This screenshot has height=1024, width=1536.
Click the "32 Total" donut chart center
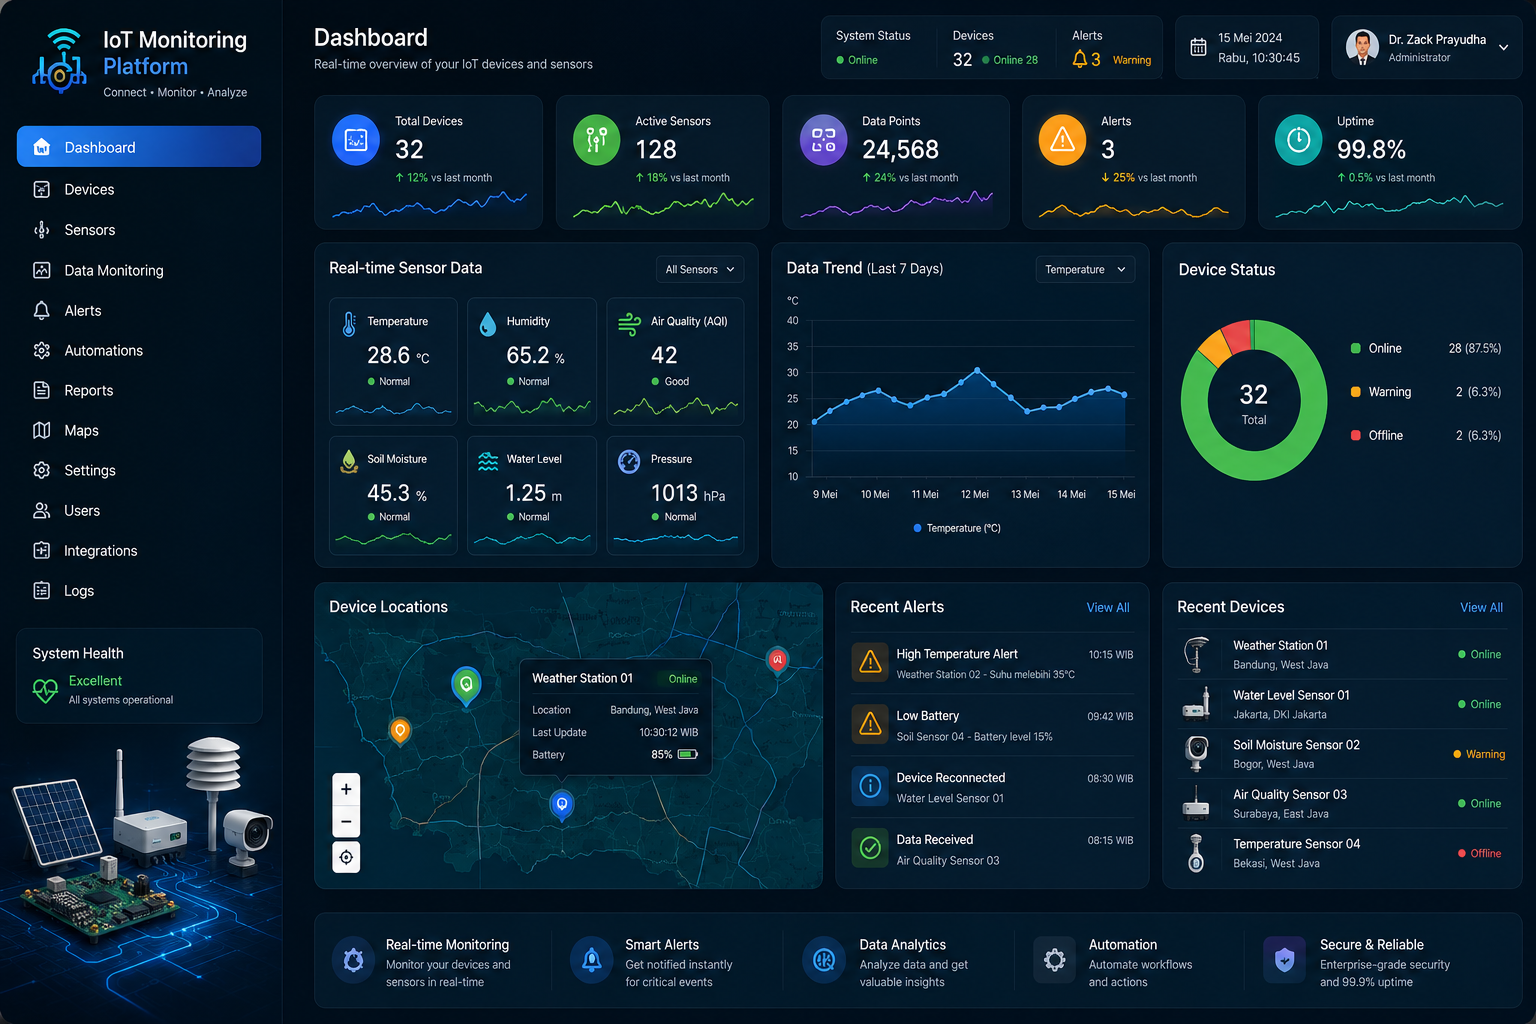click(x=1254, y=402)
